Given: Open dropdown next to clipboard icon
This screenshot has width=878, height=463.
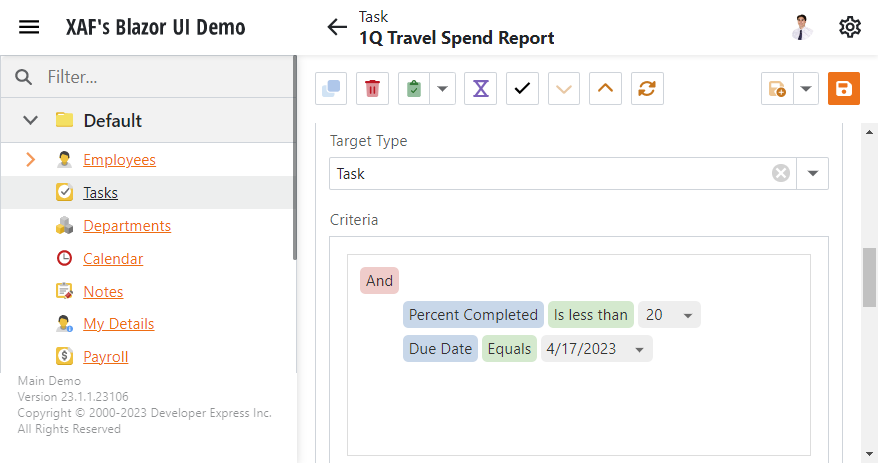Looking at the screenshot, I should [442, 88].
